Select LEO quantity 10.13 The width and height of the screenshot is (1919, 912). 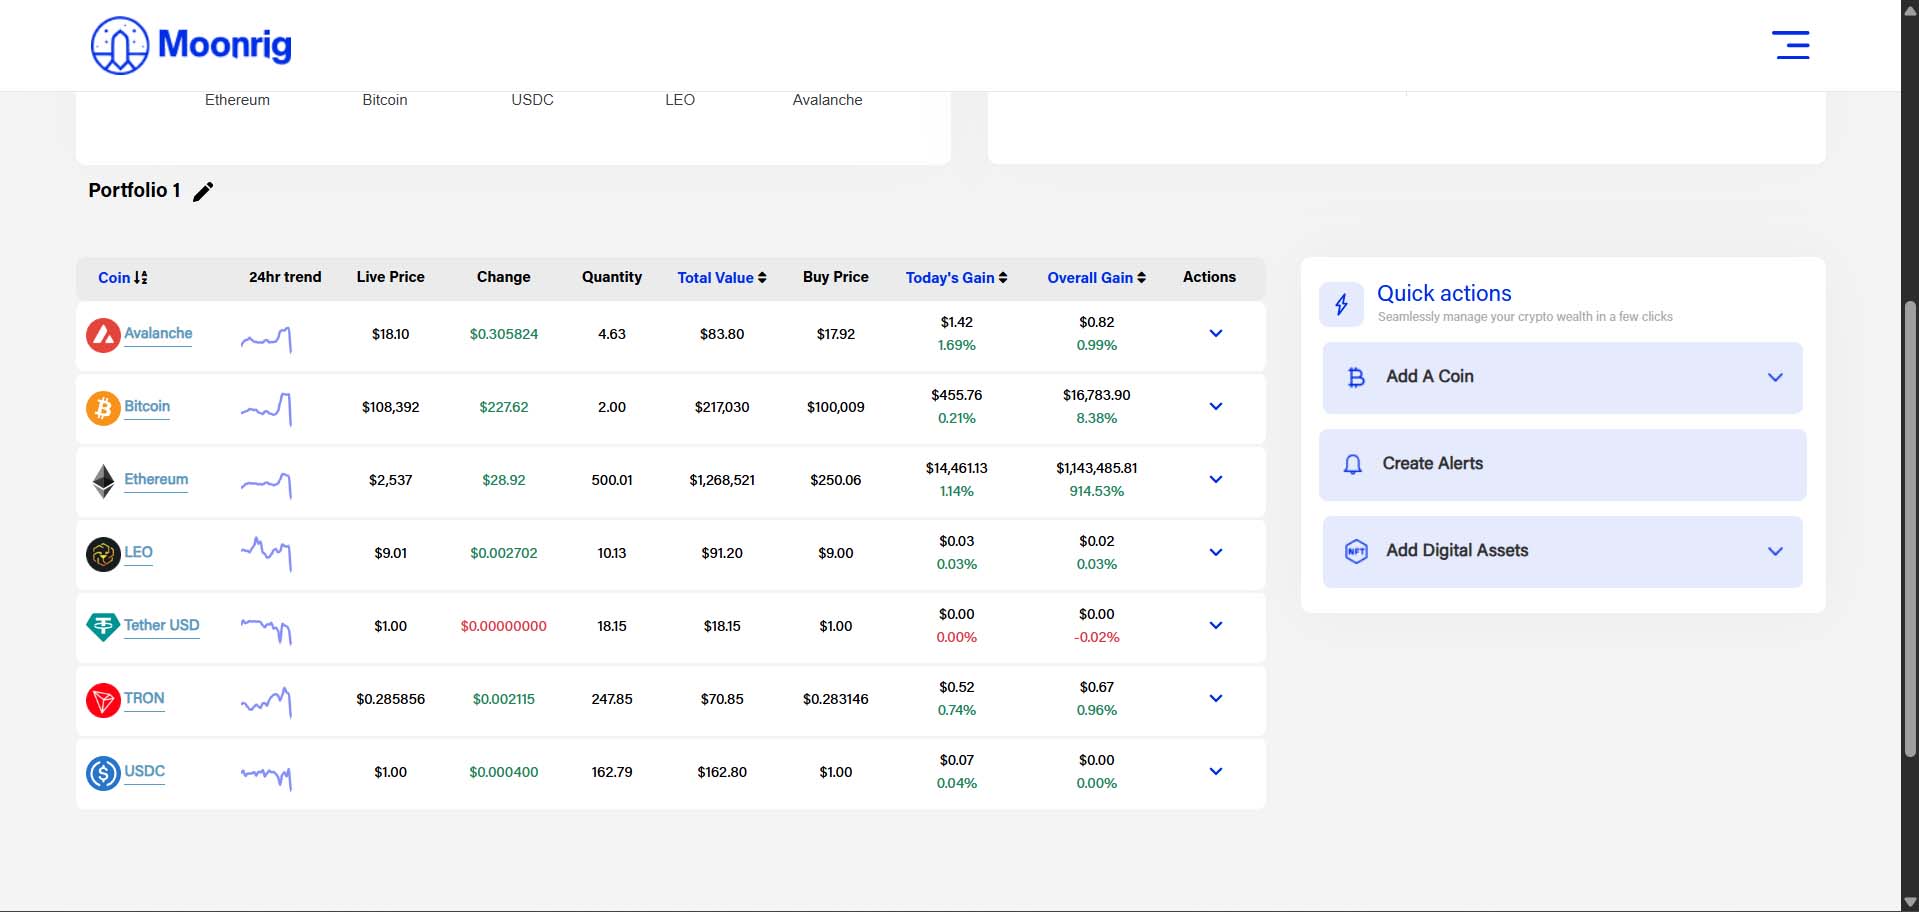(x=612, y=553)
